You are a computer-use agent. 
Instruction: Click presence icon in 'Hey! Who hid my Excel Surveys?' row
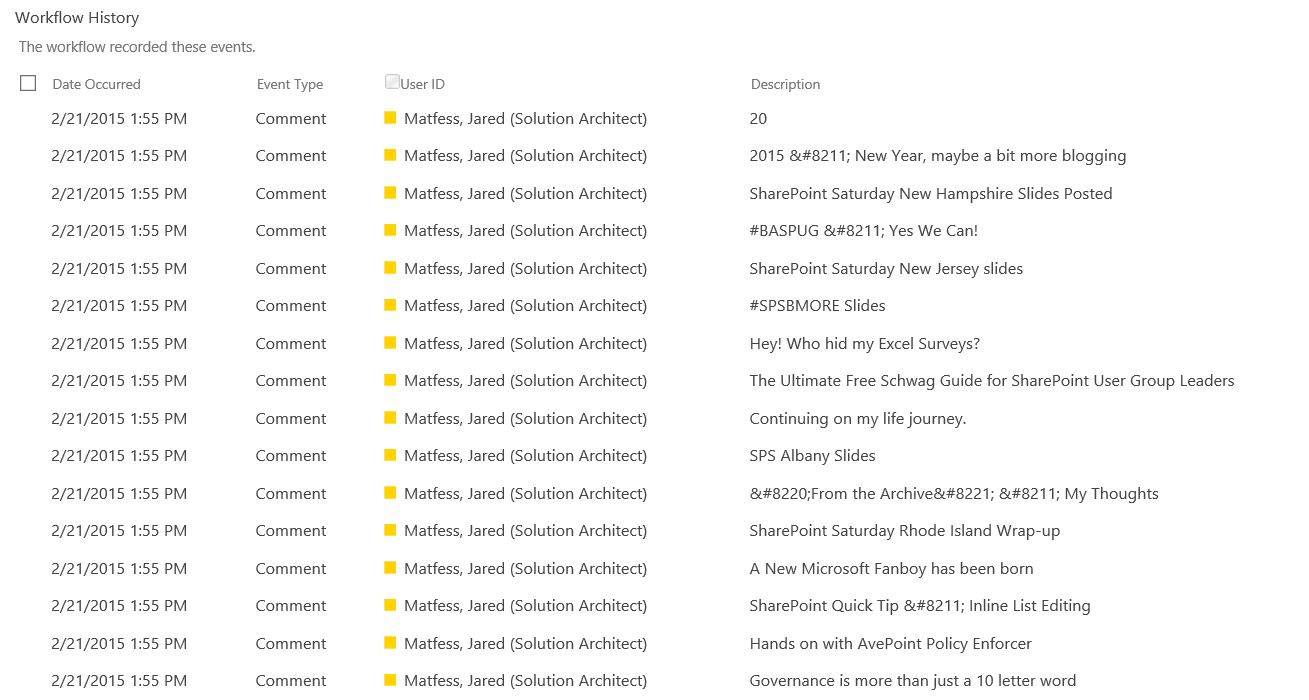[390, 343]
